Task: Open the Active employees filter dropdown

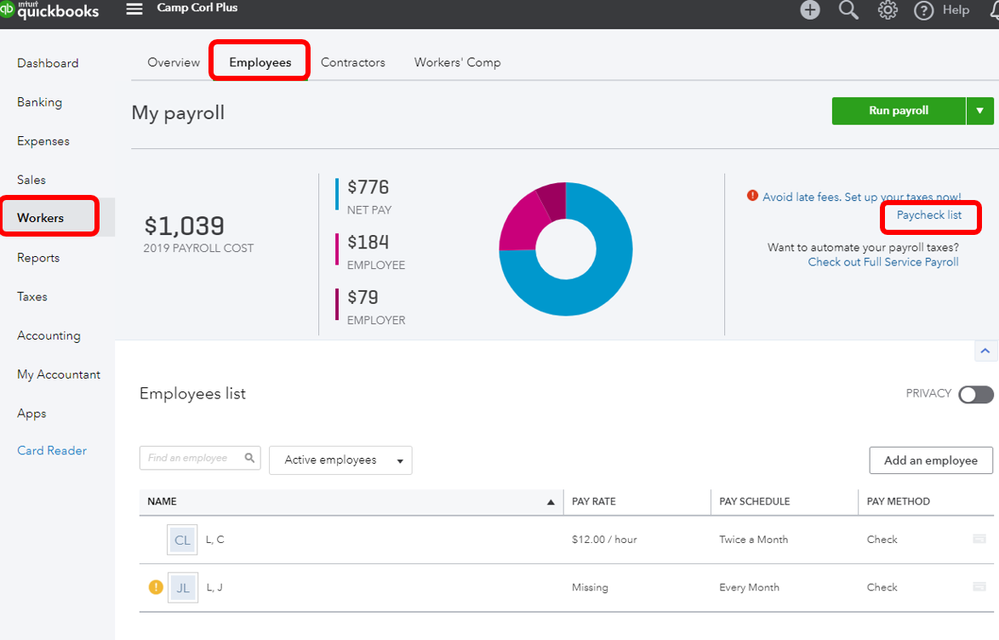Action: pyautogui.click(x=340, y=460)
